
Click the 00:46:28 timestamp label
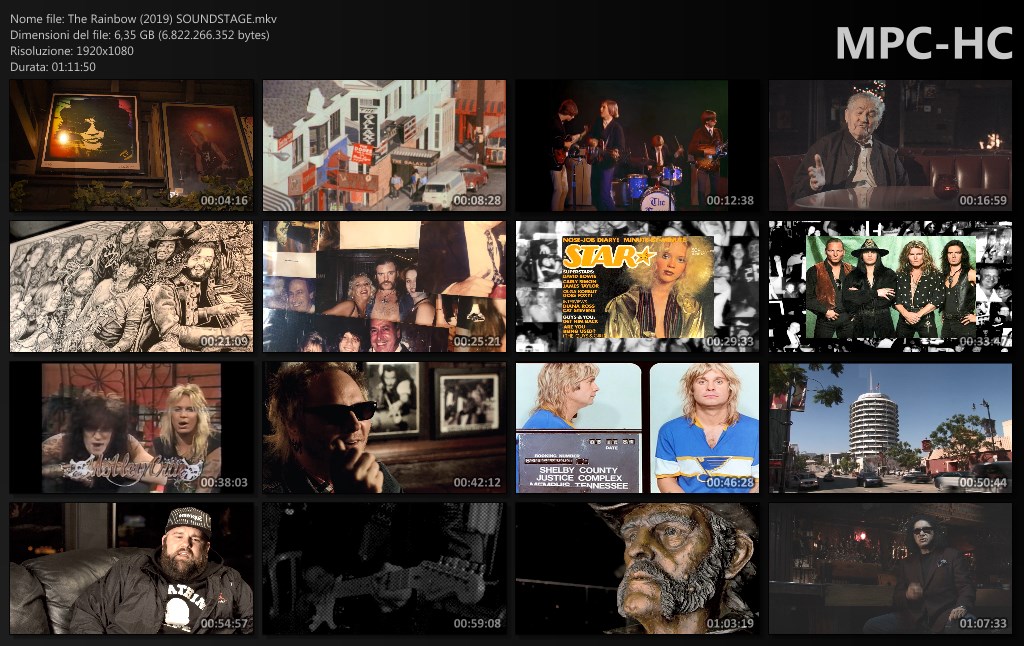pyautogui.click(x=729, y=483)
